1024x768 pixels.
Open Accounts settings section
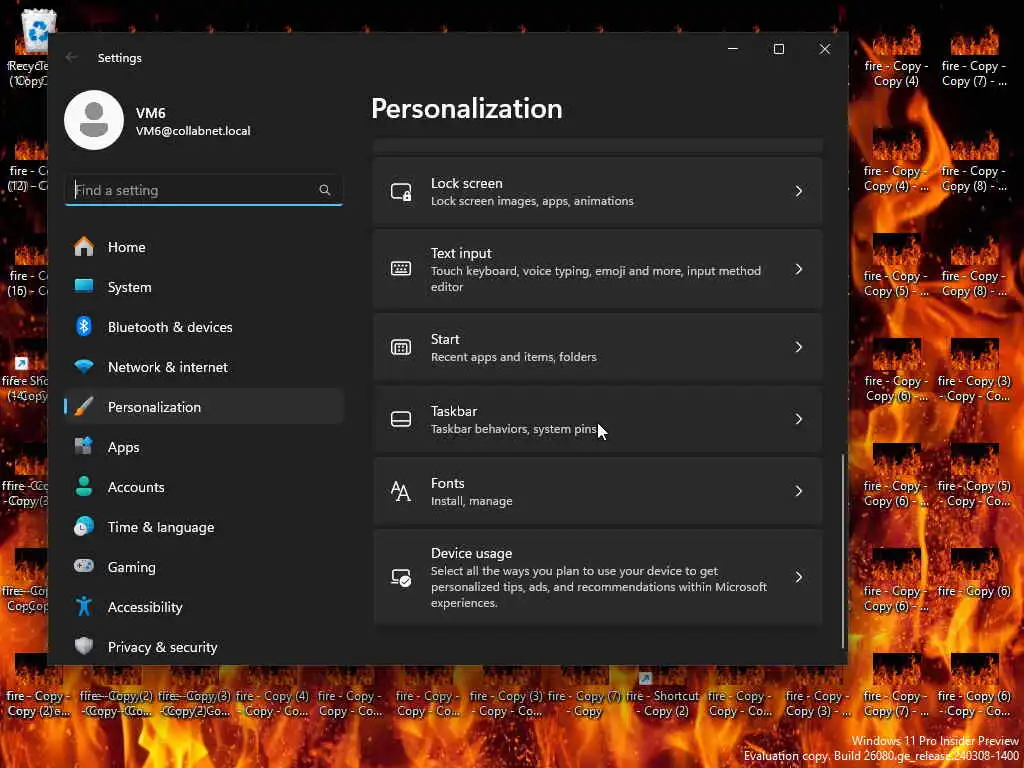pyautogui.click(x=204, y=487)
